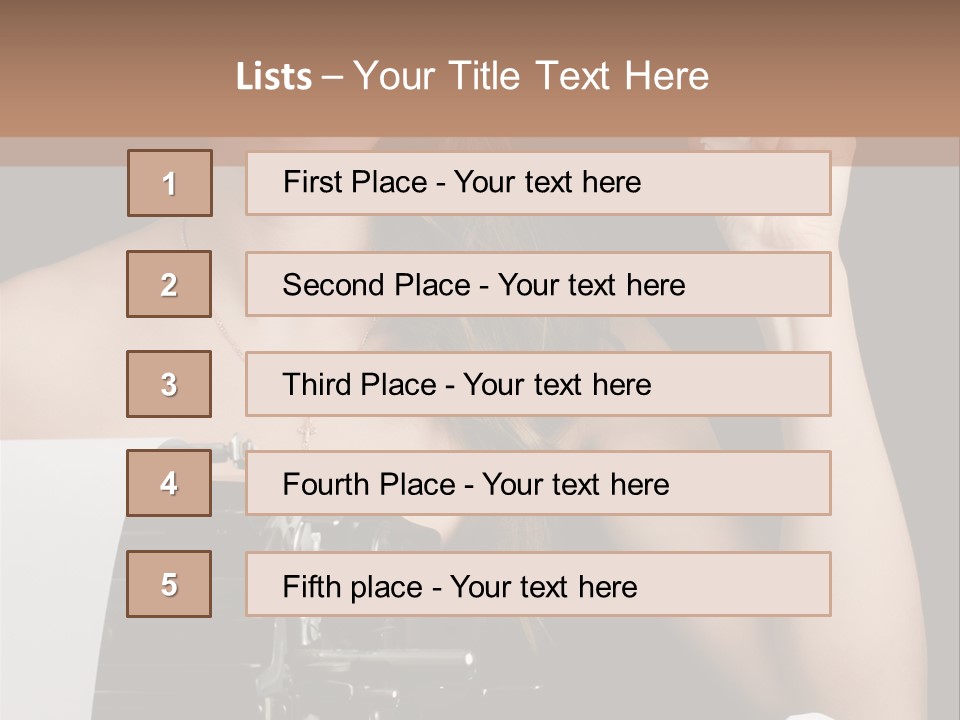This screenshot has height=720, width=960.
Task: Click 'Your text here' in Fifth place row
Action: coord(544,587)
